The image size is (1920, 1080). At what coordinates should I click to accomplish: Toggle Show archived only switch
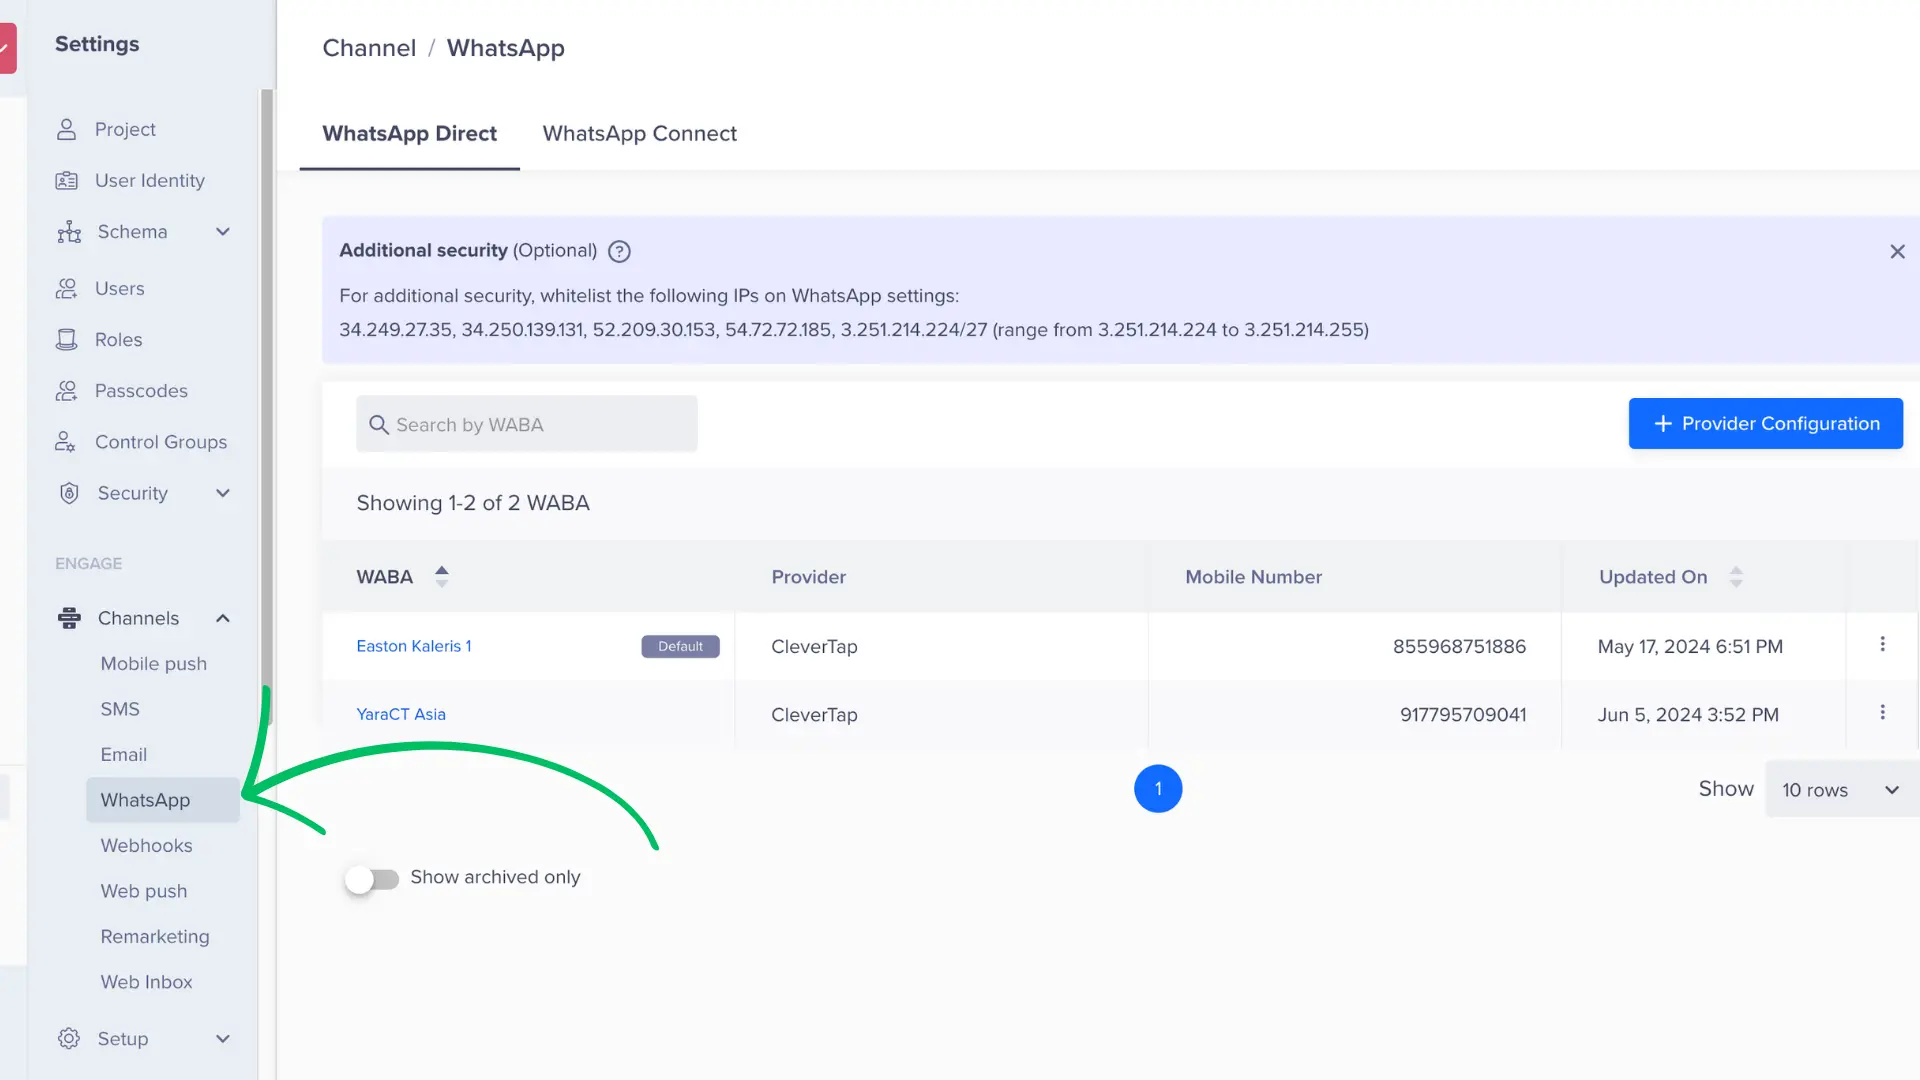pyautogui.click(x=372, y=879)
